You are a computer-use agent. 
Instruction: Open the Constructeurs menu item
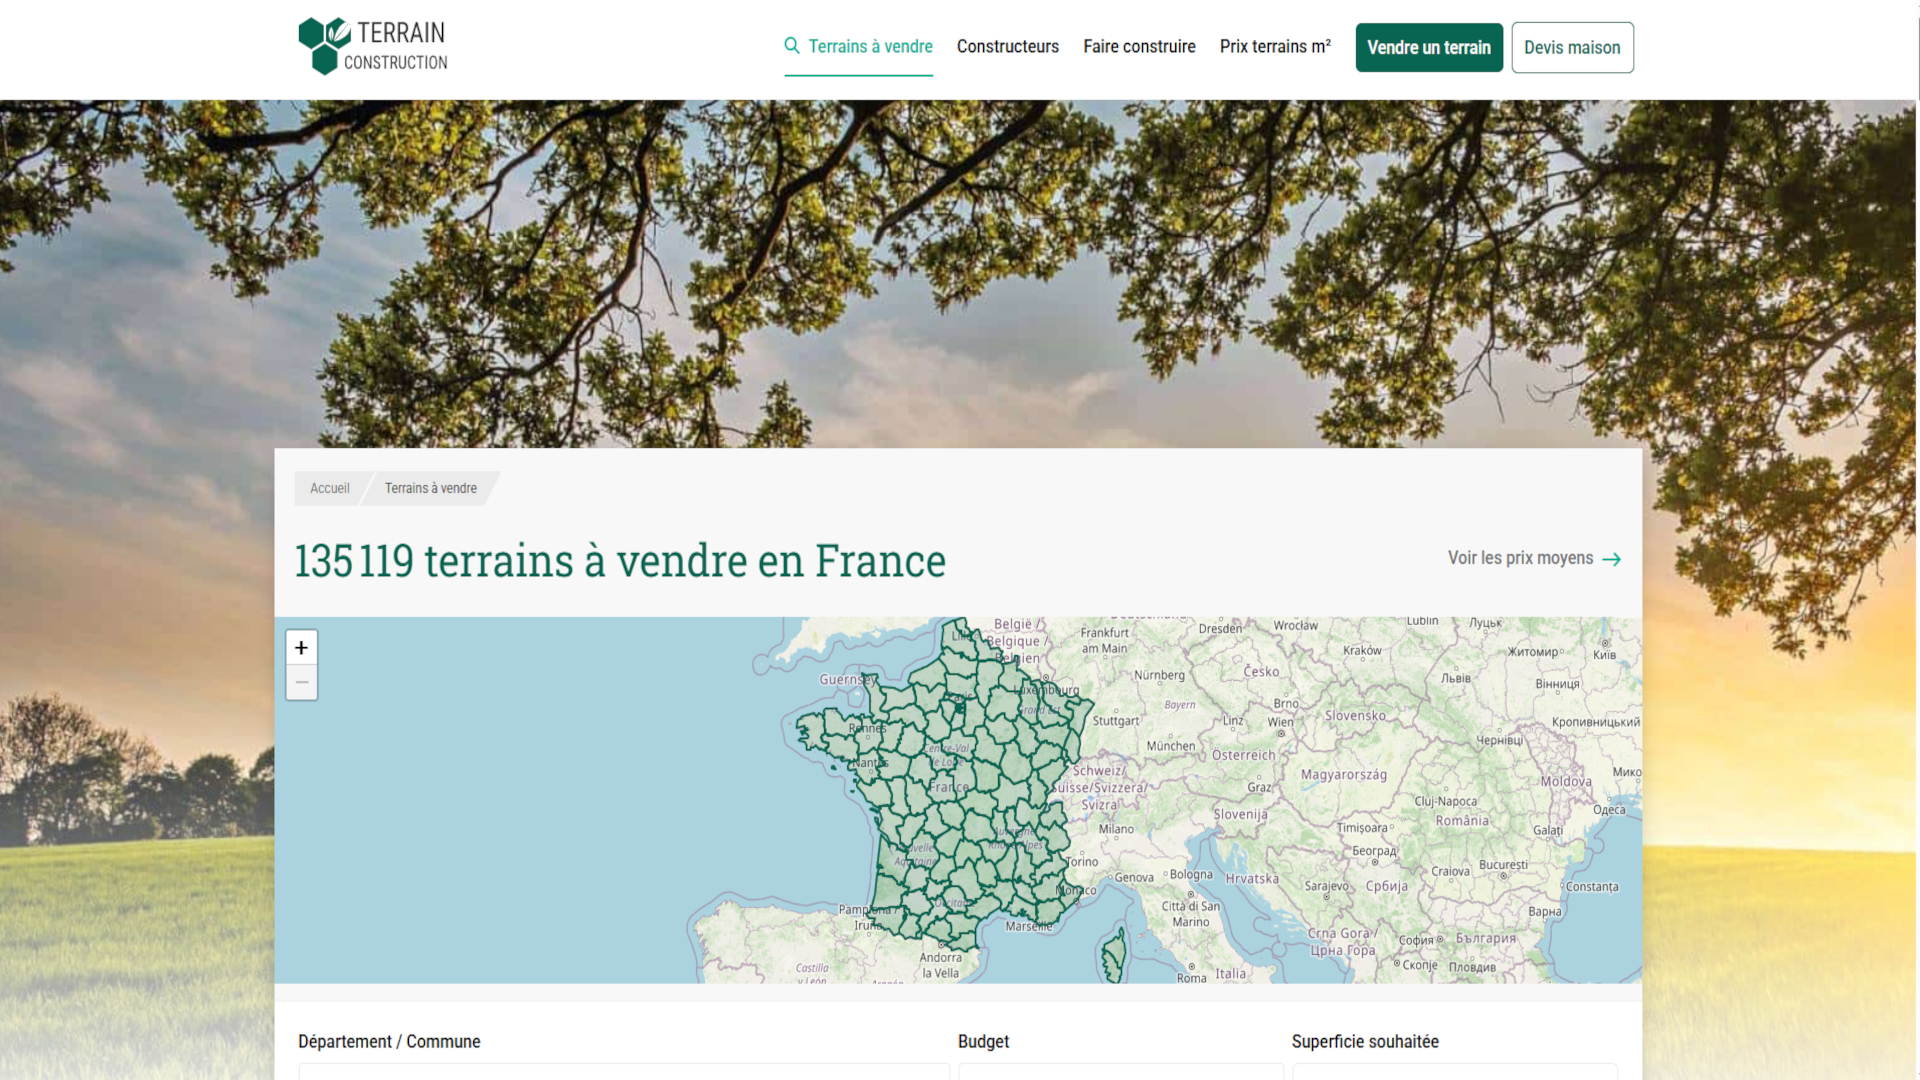1007,46
